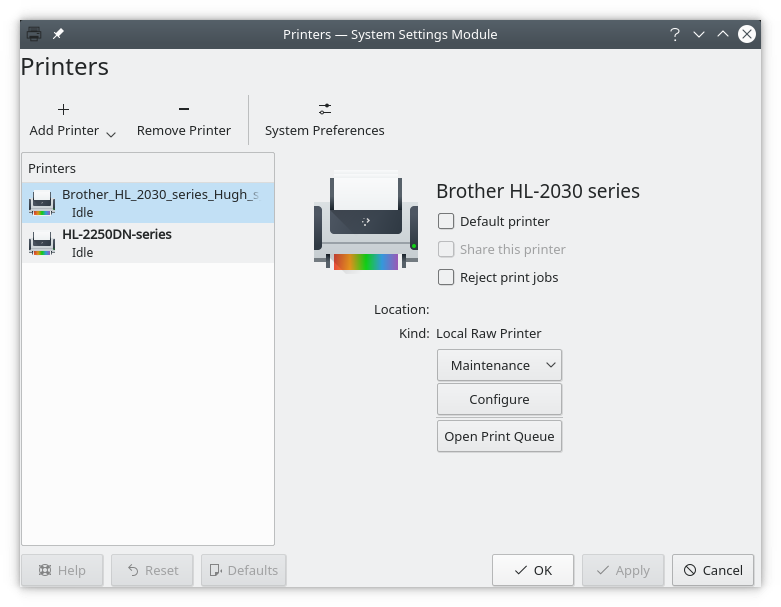Open System Preferences sliders icon

pos(324,109)
